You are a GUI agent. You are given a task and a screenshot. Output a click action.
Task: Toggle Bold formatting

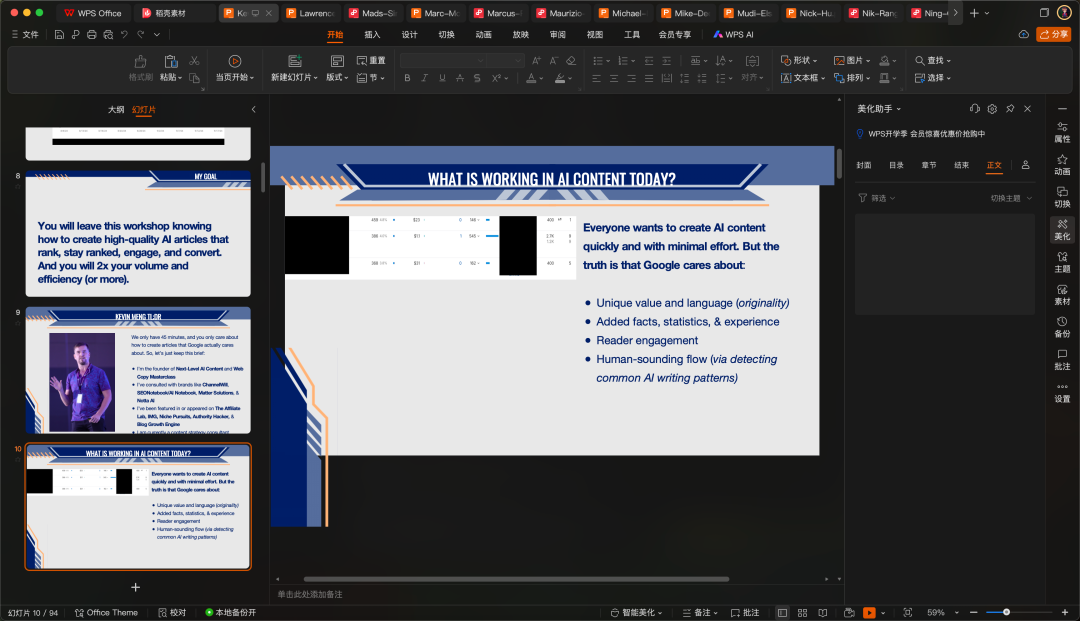[x=407, y=78]
